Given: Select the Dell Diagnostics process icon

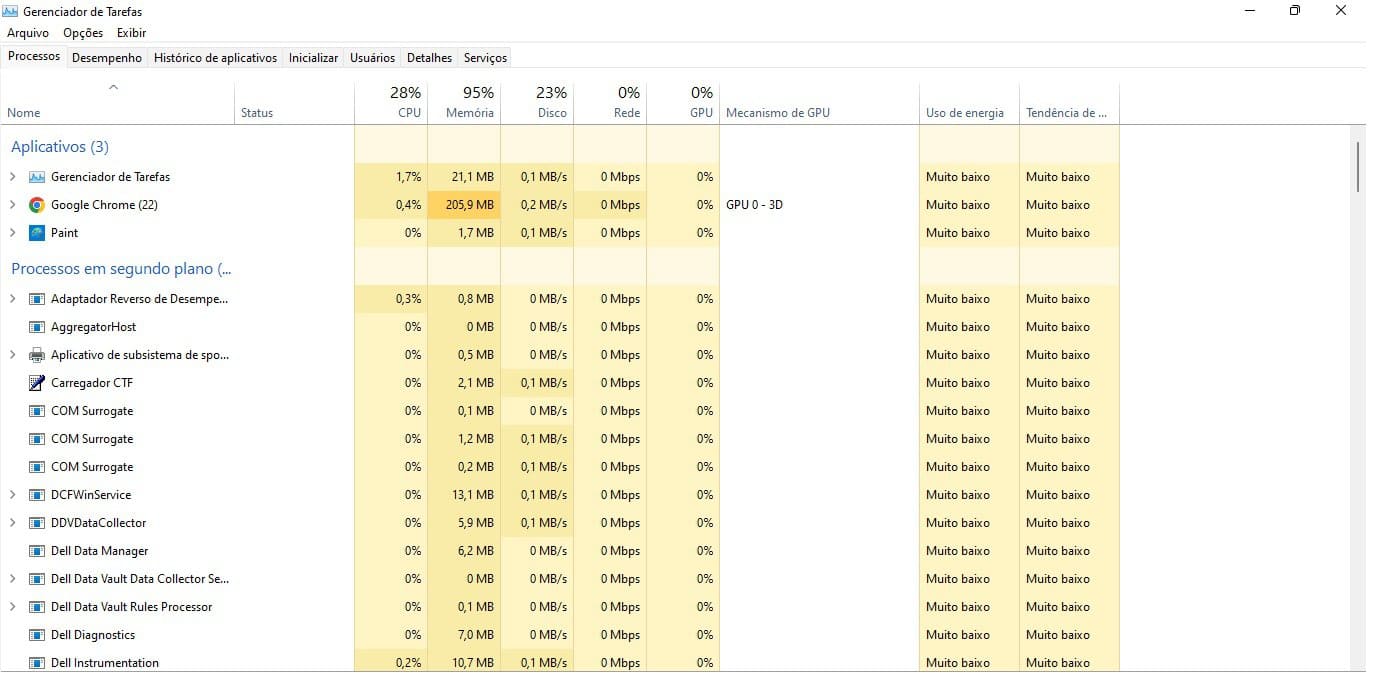Looking at the screenshot, I should click(x=37, y=635).
